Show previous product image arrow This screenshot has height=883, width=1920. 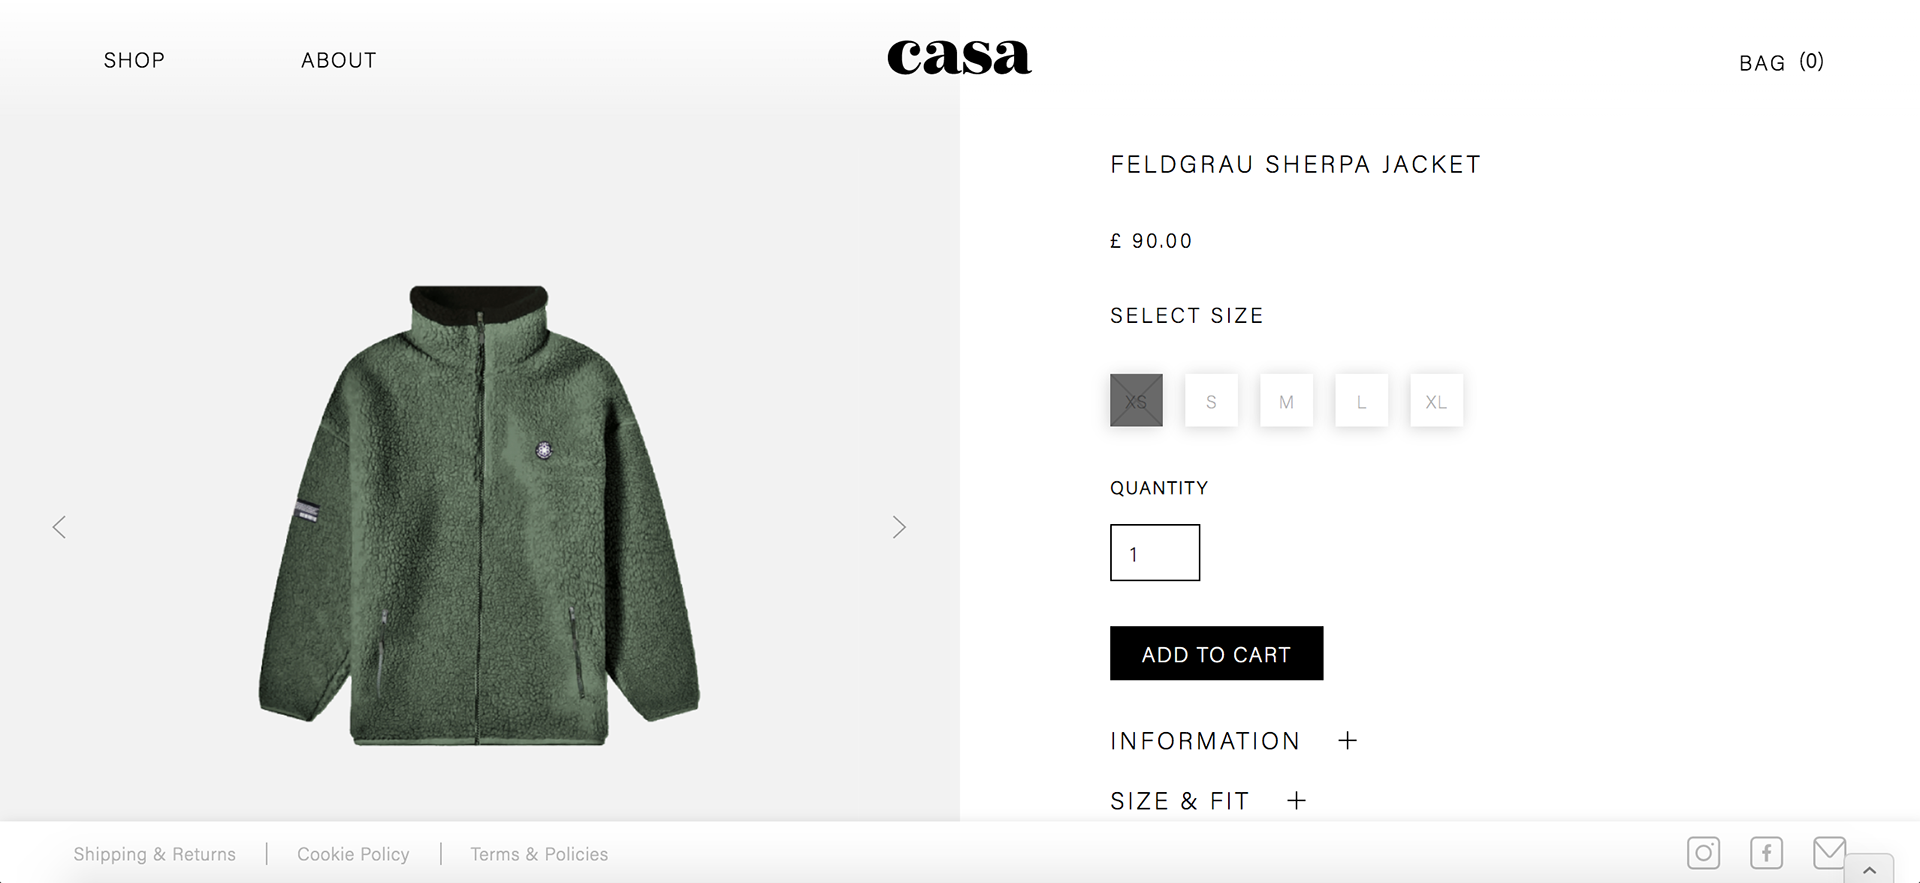[59, 527]
